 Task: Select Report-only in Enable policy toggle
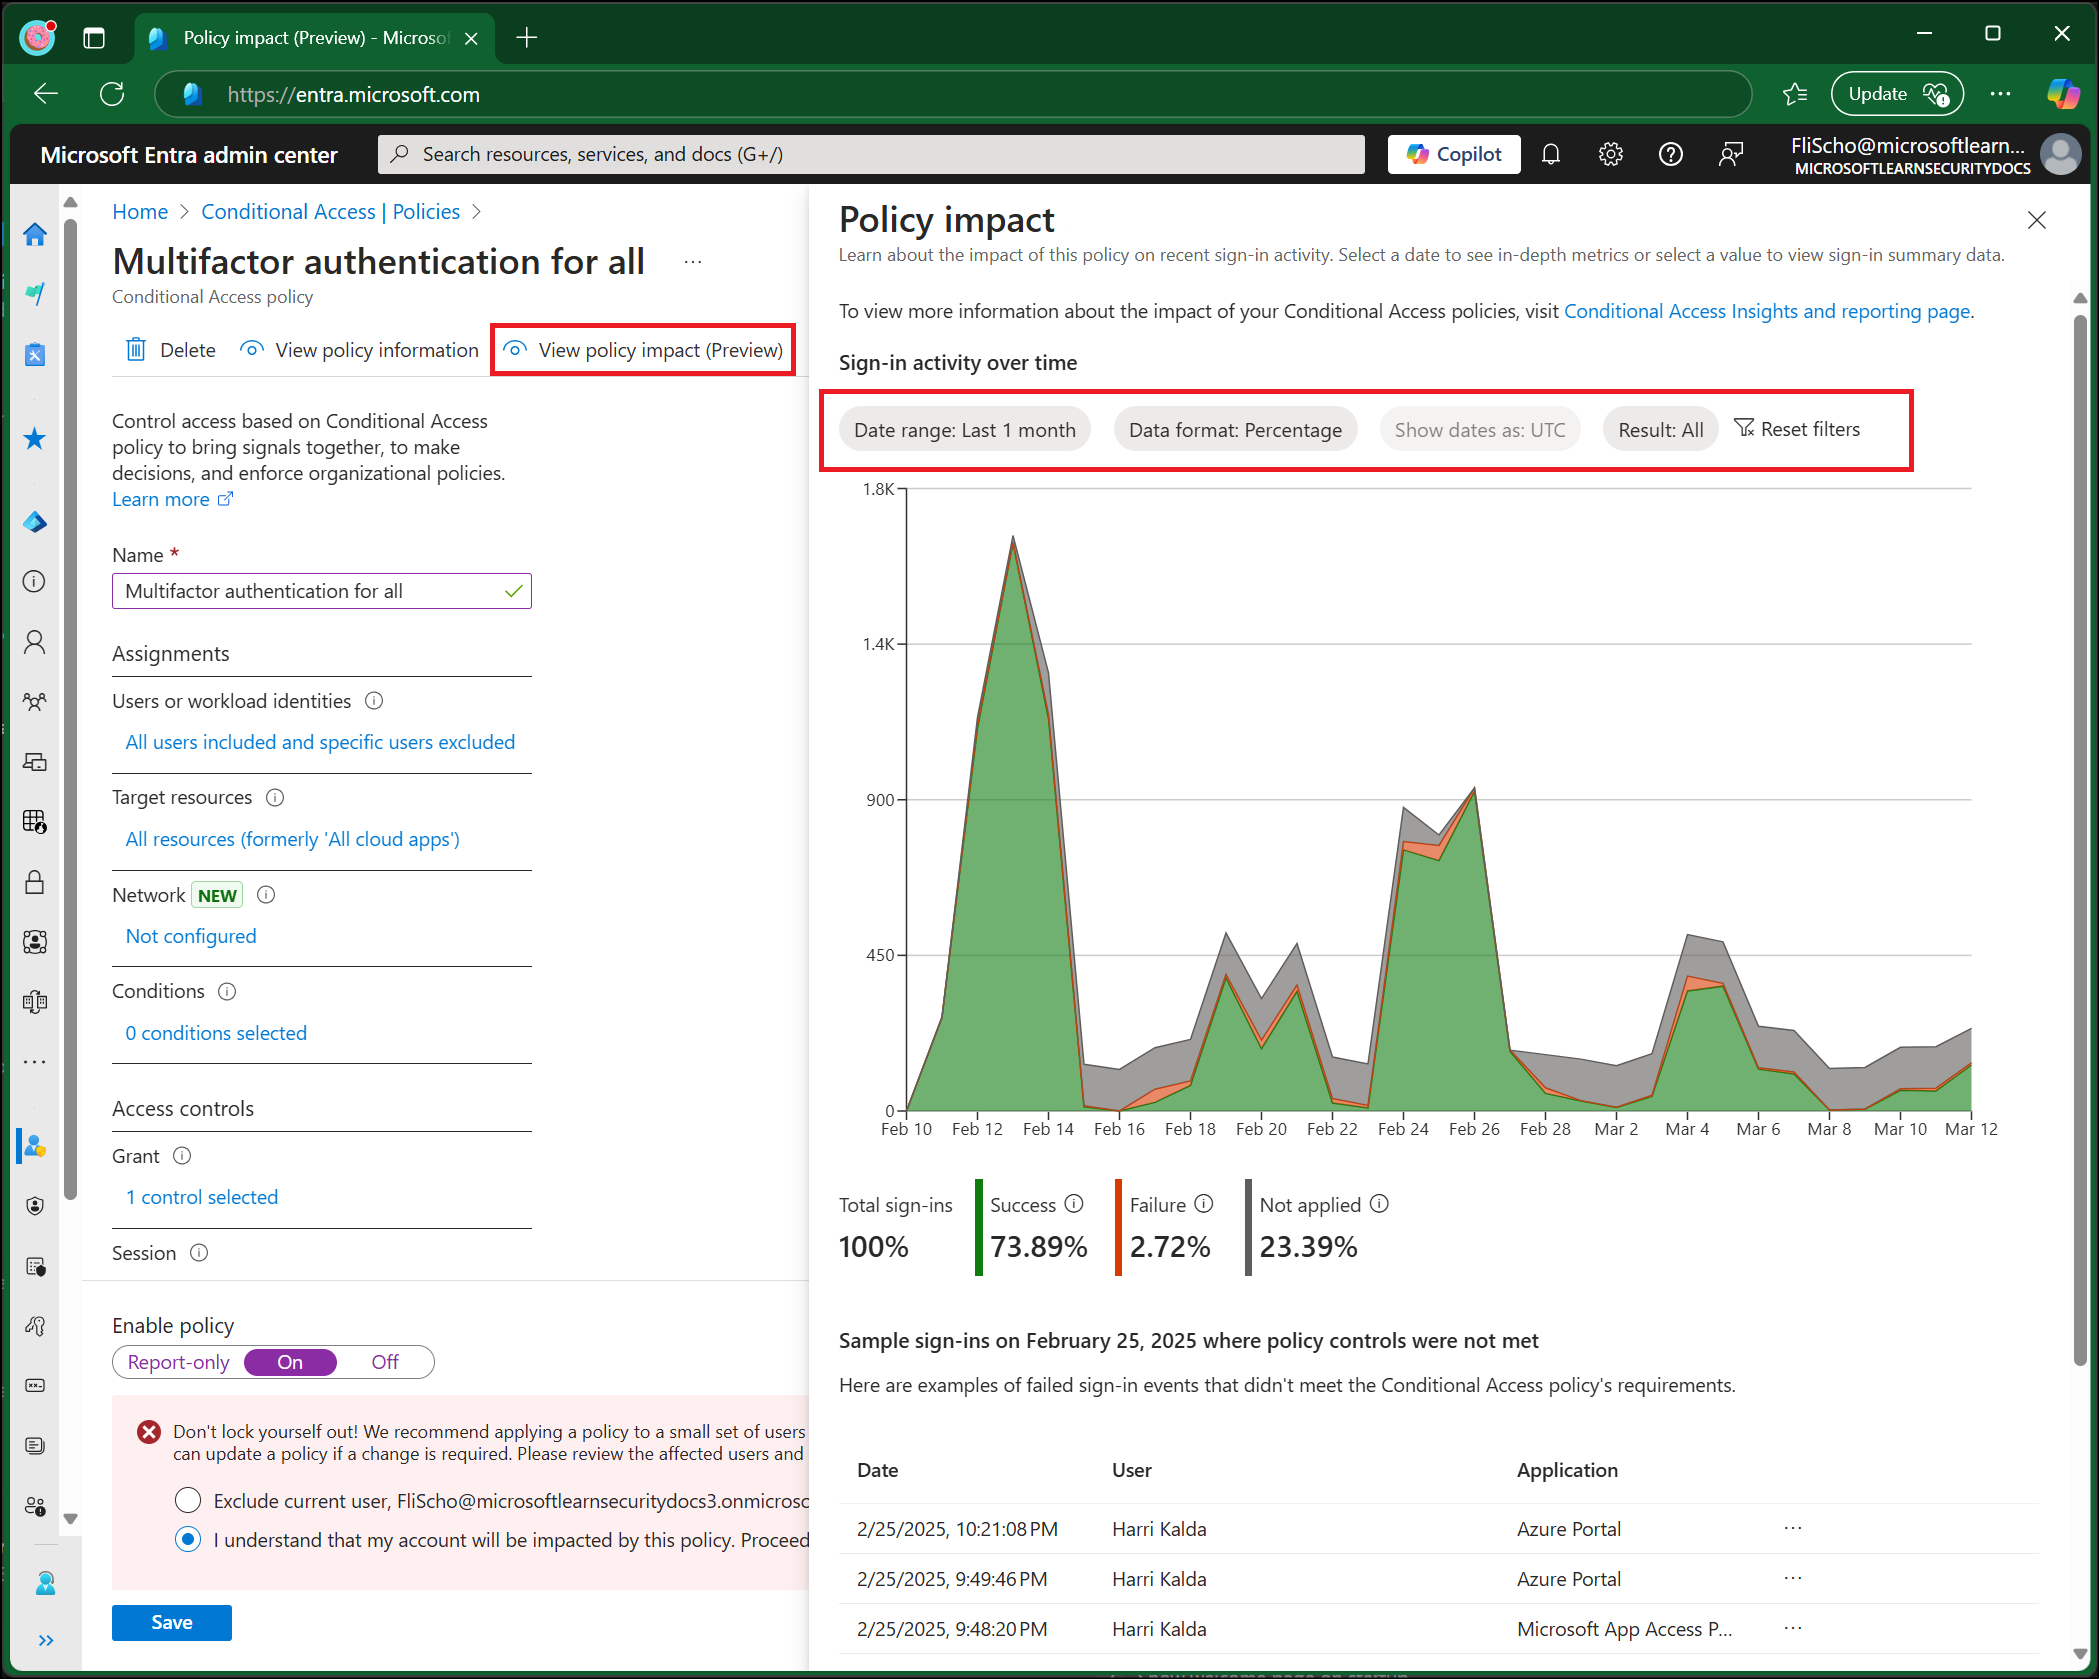(178, 1362)
